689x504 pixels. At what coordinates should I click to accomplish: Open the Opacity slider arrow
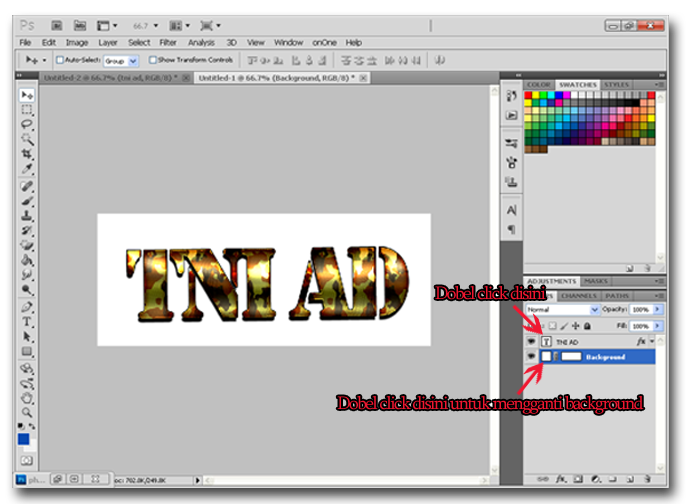click(657, 310)
